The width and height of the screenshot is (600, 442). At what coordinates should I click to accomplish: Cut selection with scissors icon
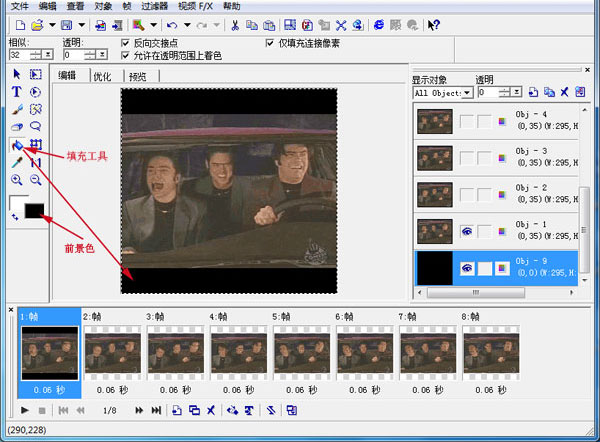(235, 25)
